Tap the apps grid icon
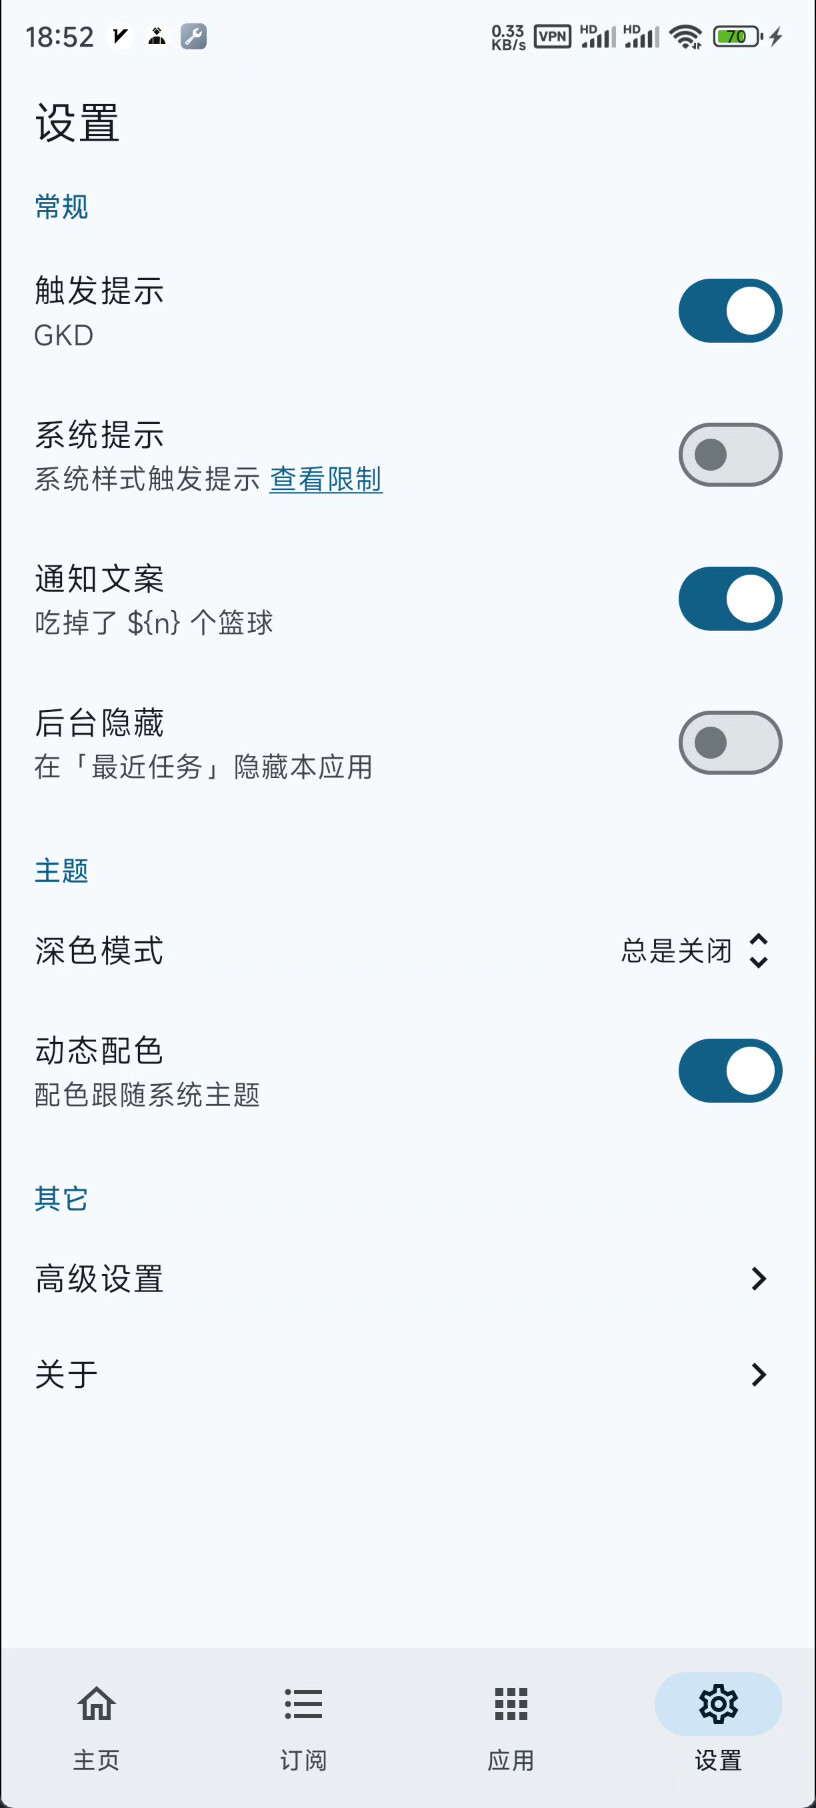The height and width of the screenshot is (1808, 816). pos(511,1703)
